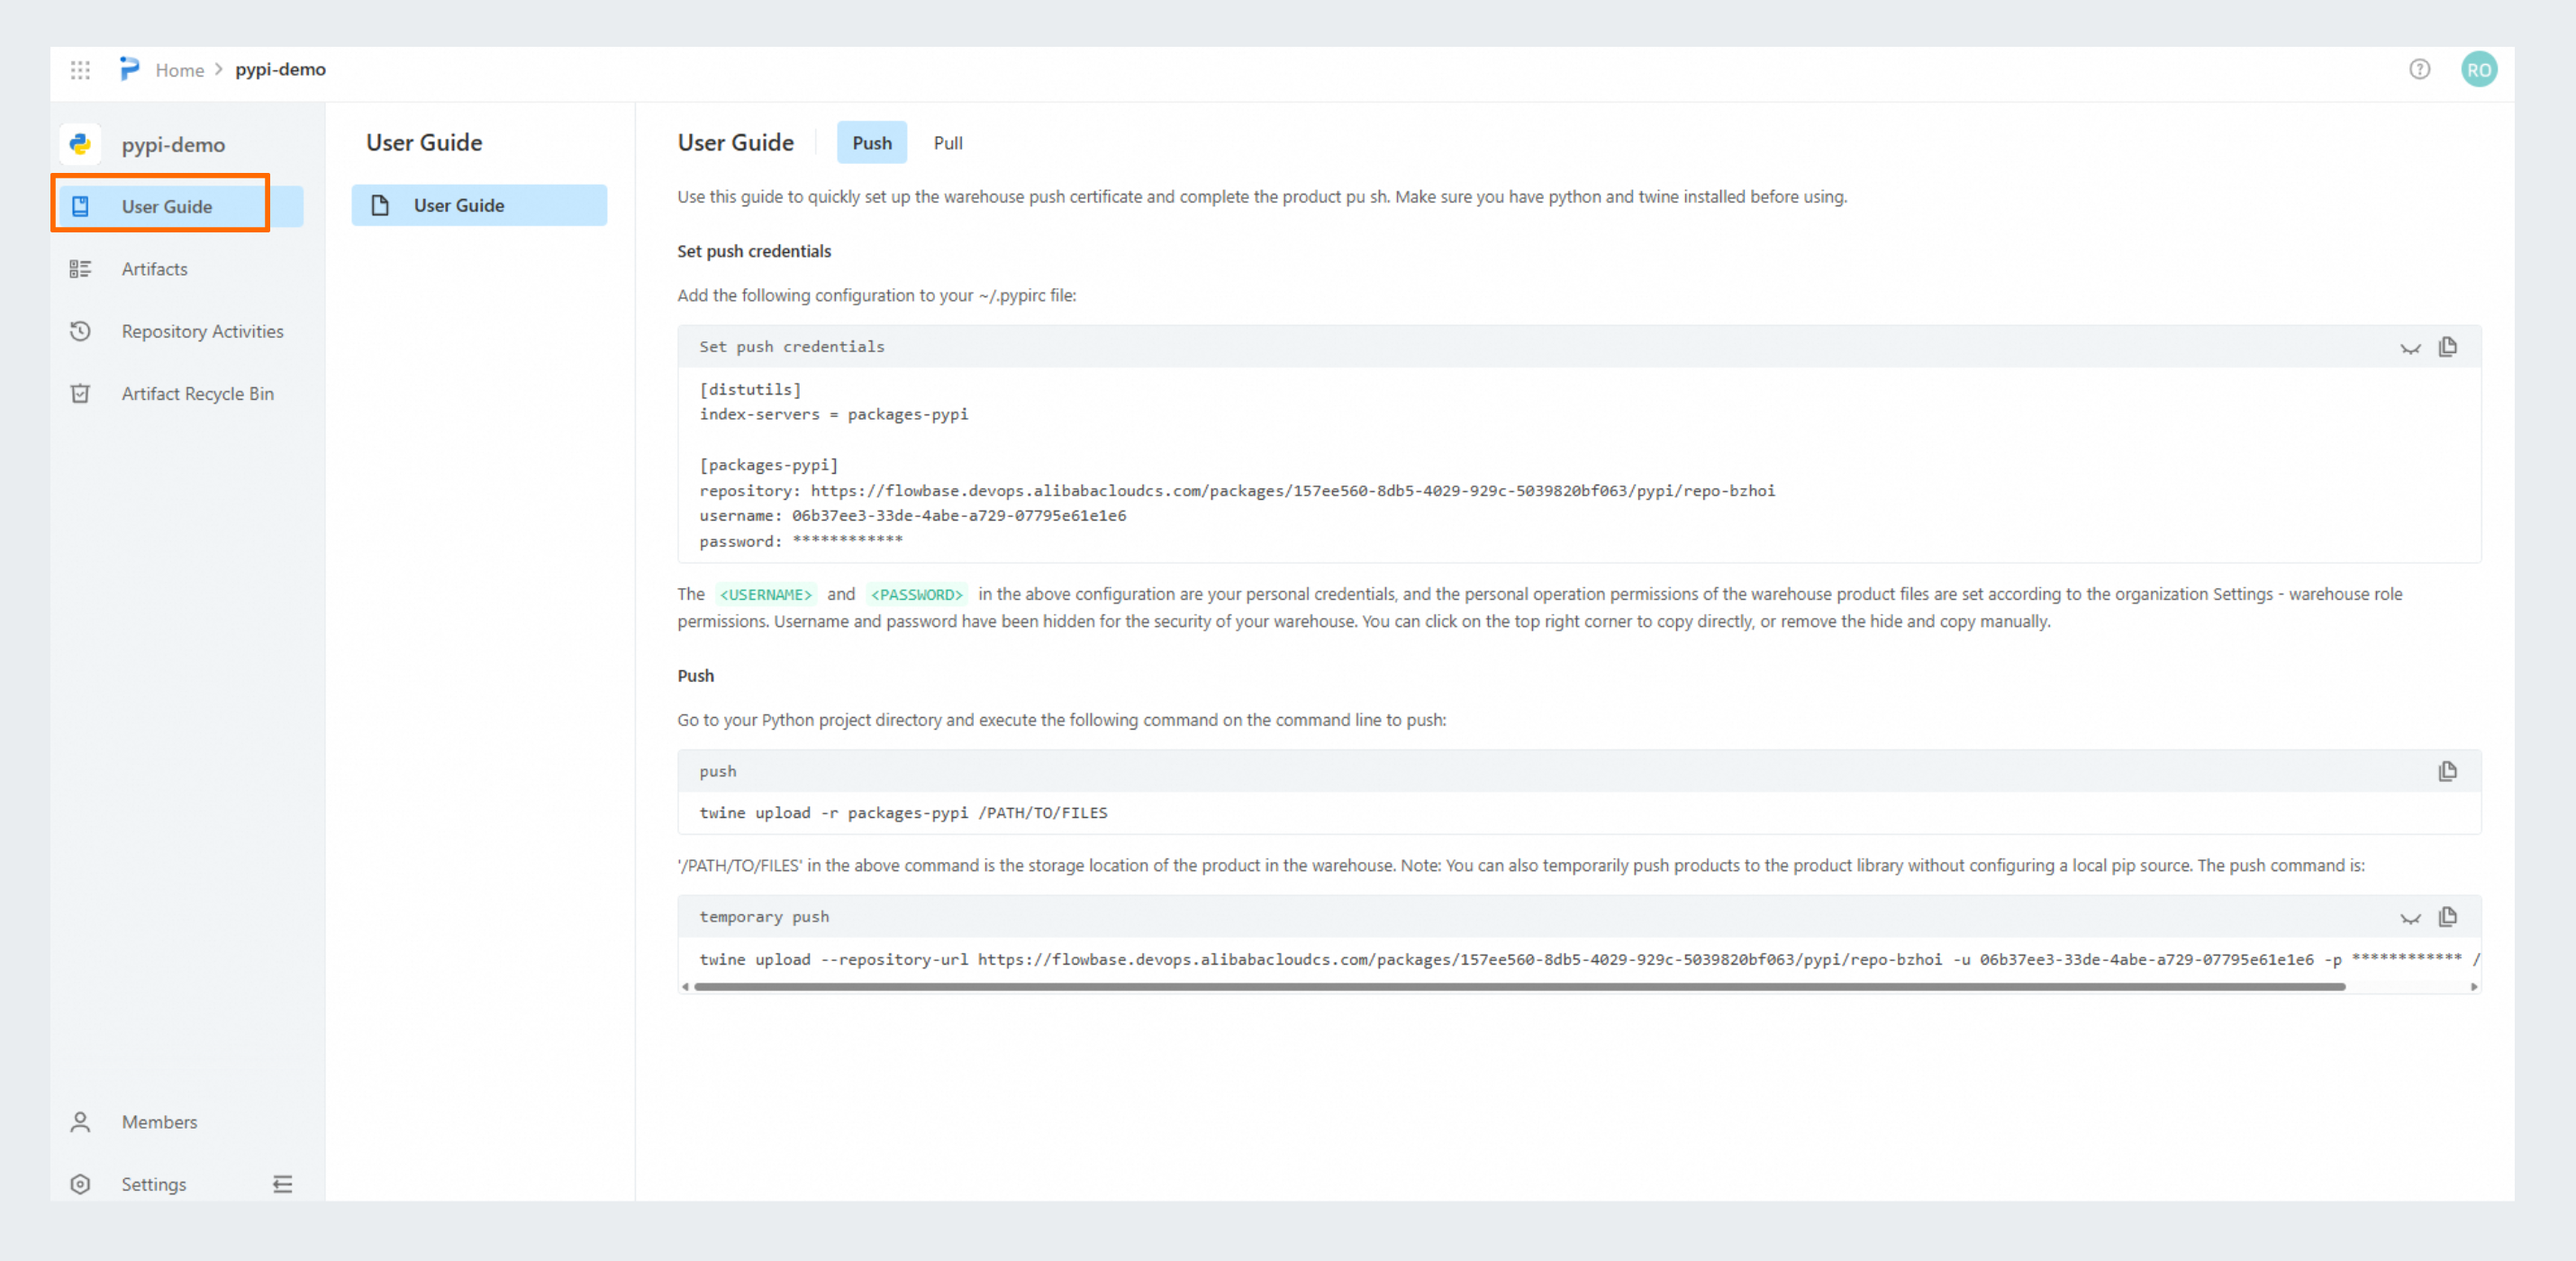The image size is (2576, 1261).
Task: Collapse the sidebar using the Settings-row toggle
Action: (283, 1184)
